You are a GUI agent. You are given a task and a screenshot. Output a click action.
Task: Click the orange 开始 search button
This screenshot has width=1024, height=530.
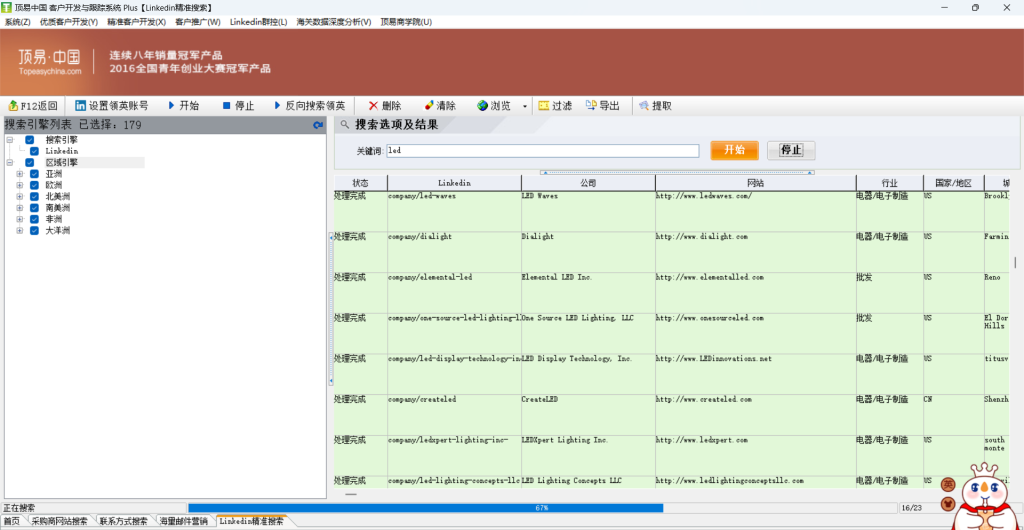[x=734, y=150]
